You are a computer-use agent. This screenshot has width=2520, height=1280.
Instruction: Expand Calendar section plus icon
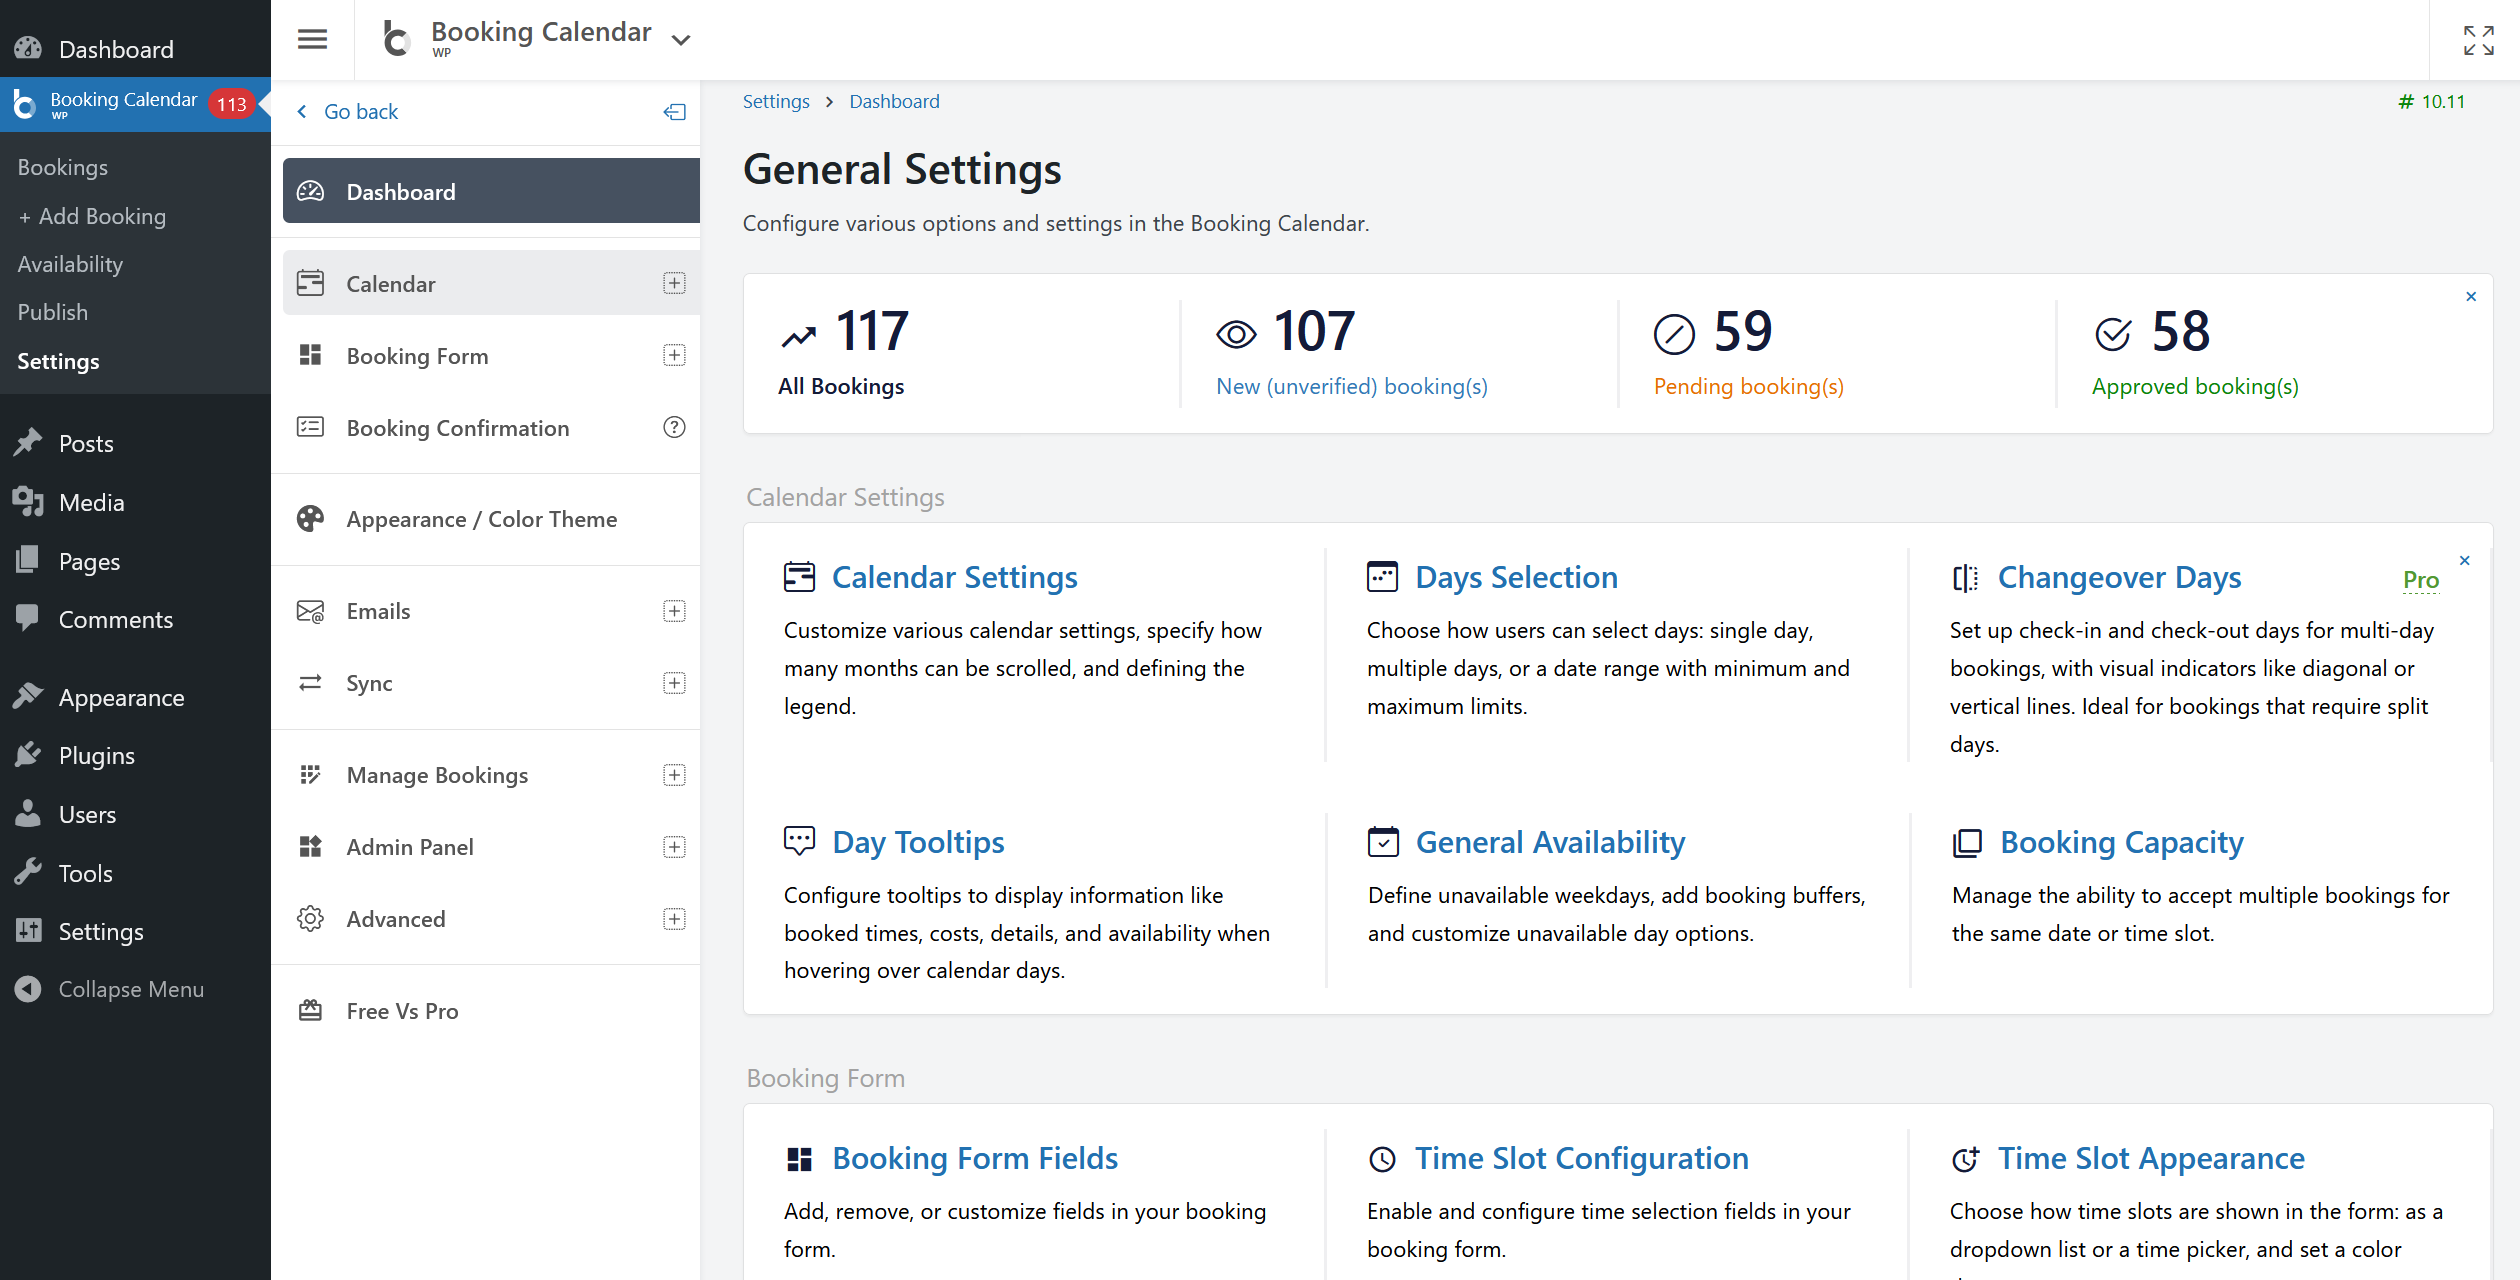(x=674, y=283)
